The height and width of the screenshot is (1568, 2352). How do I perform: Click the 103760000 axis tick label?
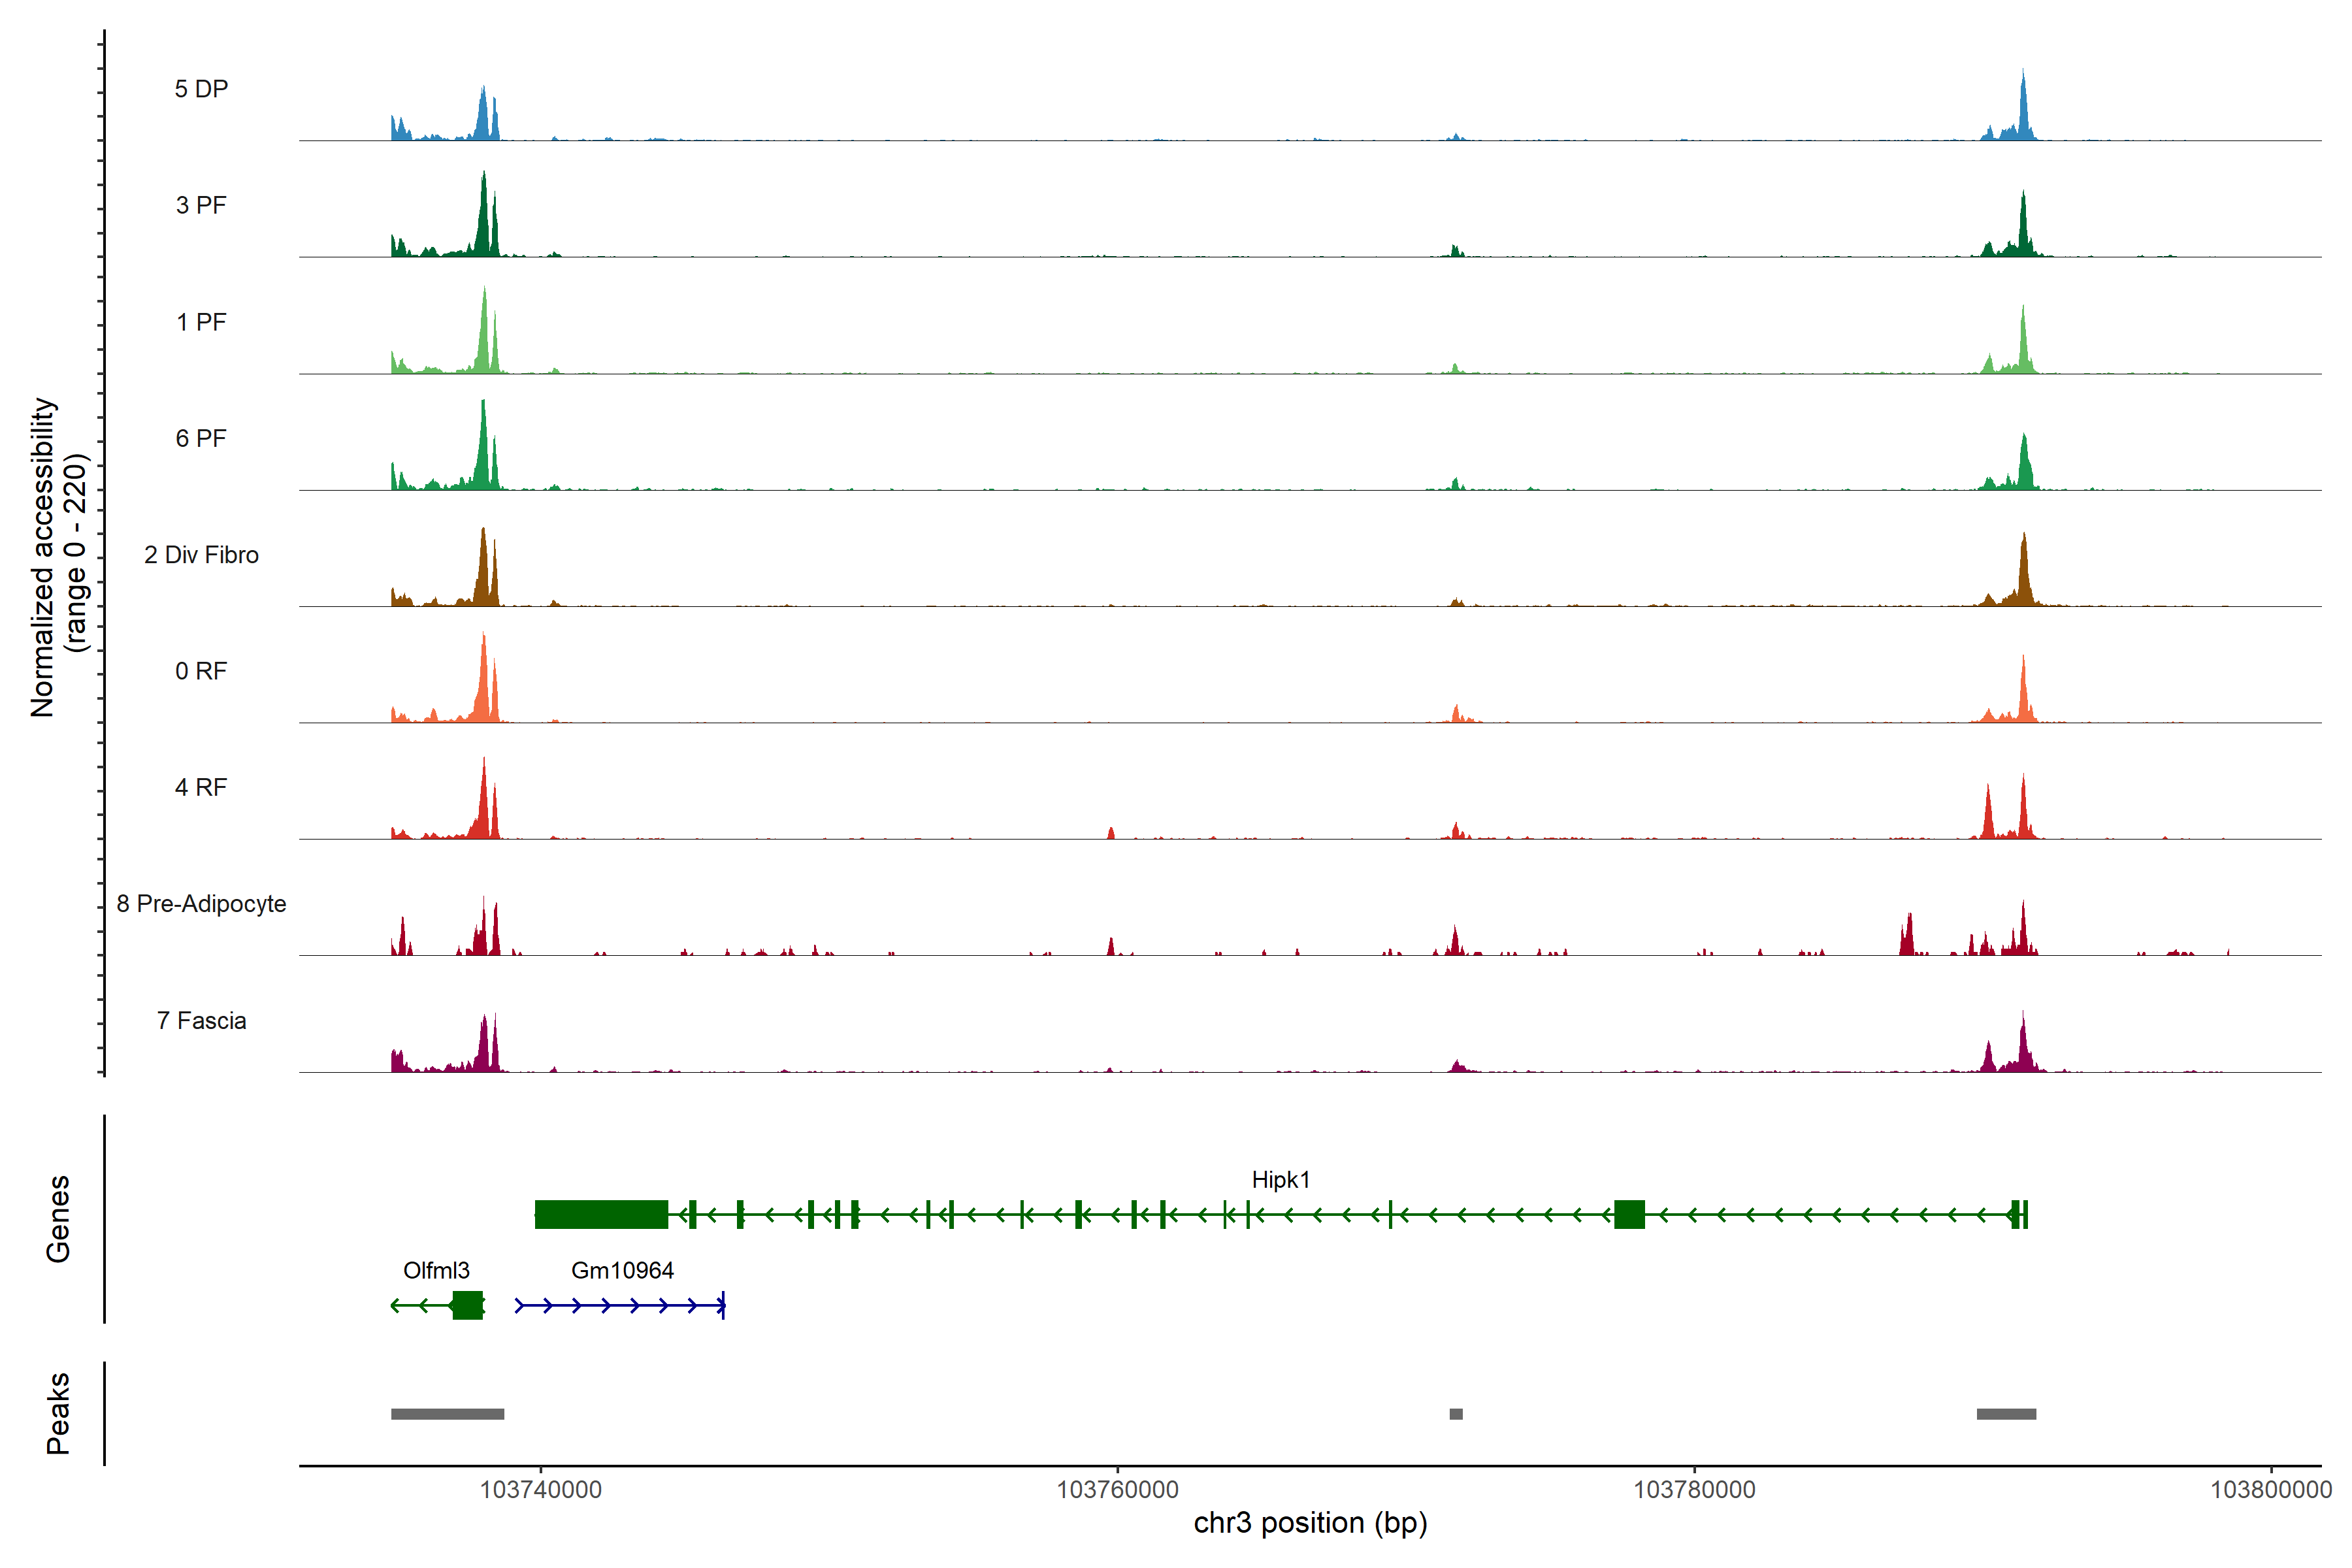pos(1117,1490)
